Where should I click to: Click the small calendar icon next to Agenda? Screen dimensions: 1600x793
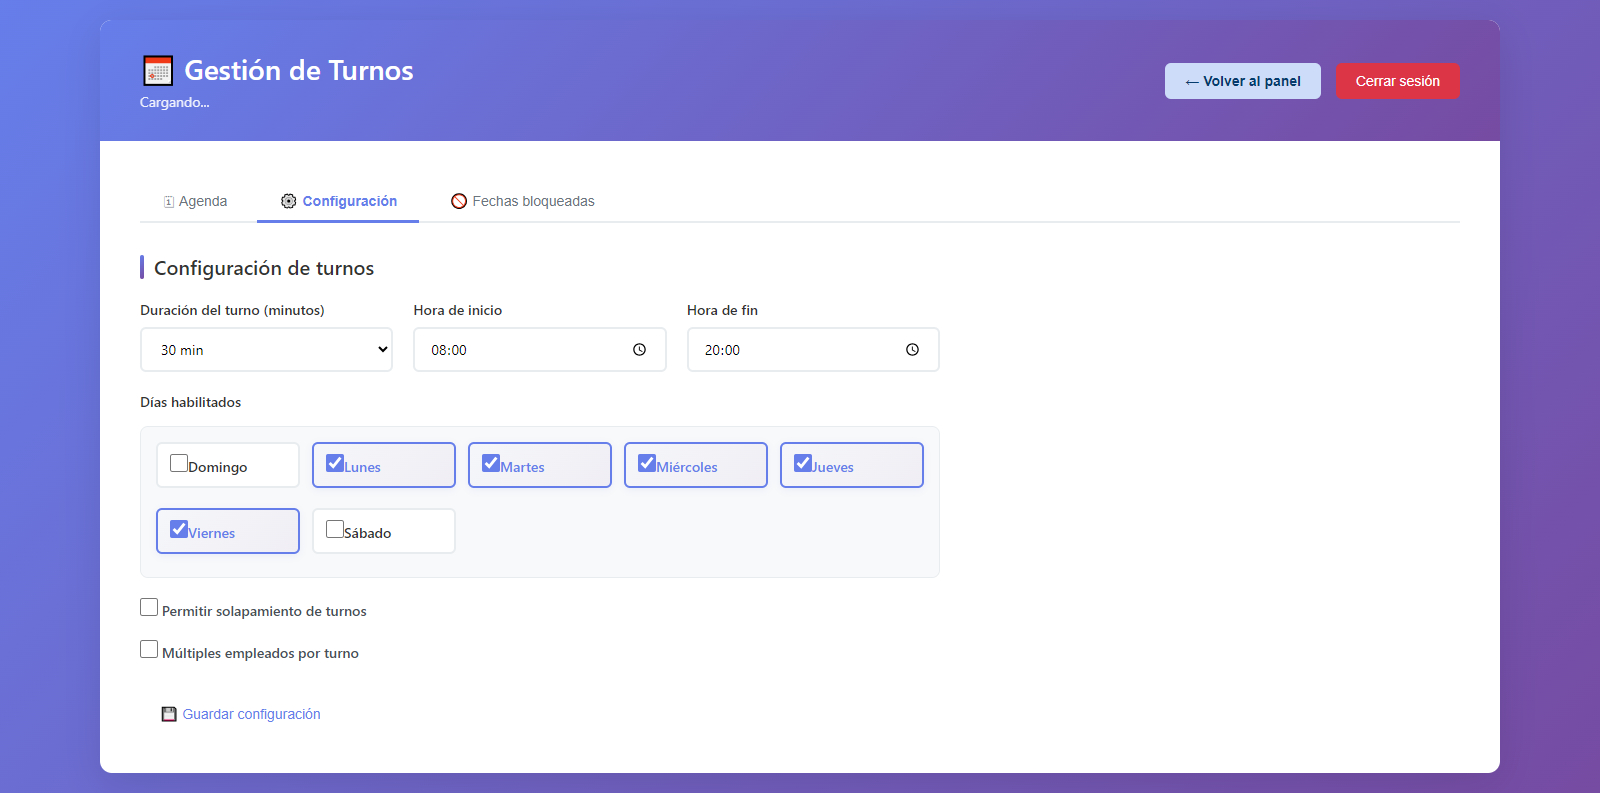(x=169, y=202)
